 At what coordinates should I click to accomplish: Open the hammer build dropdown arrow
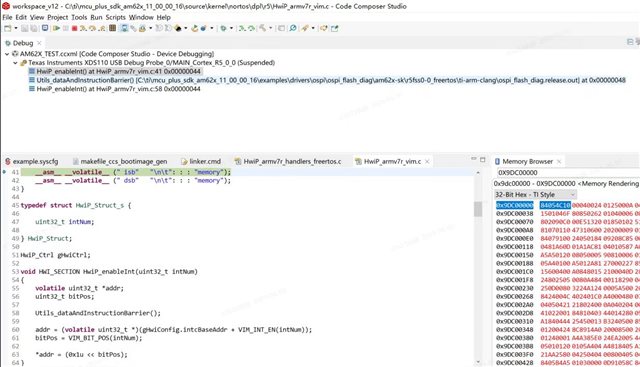(x=270, y=28)
